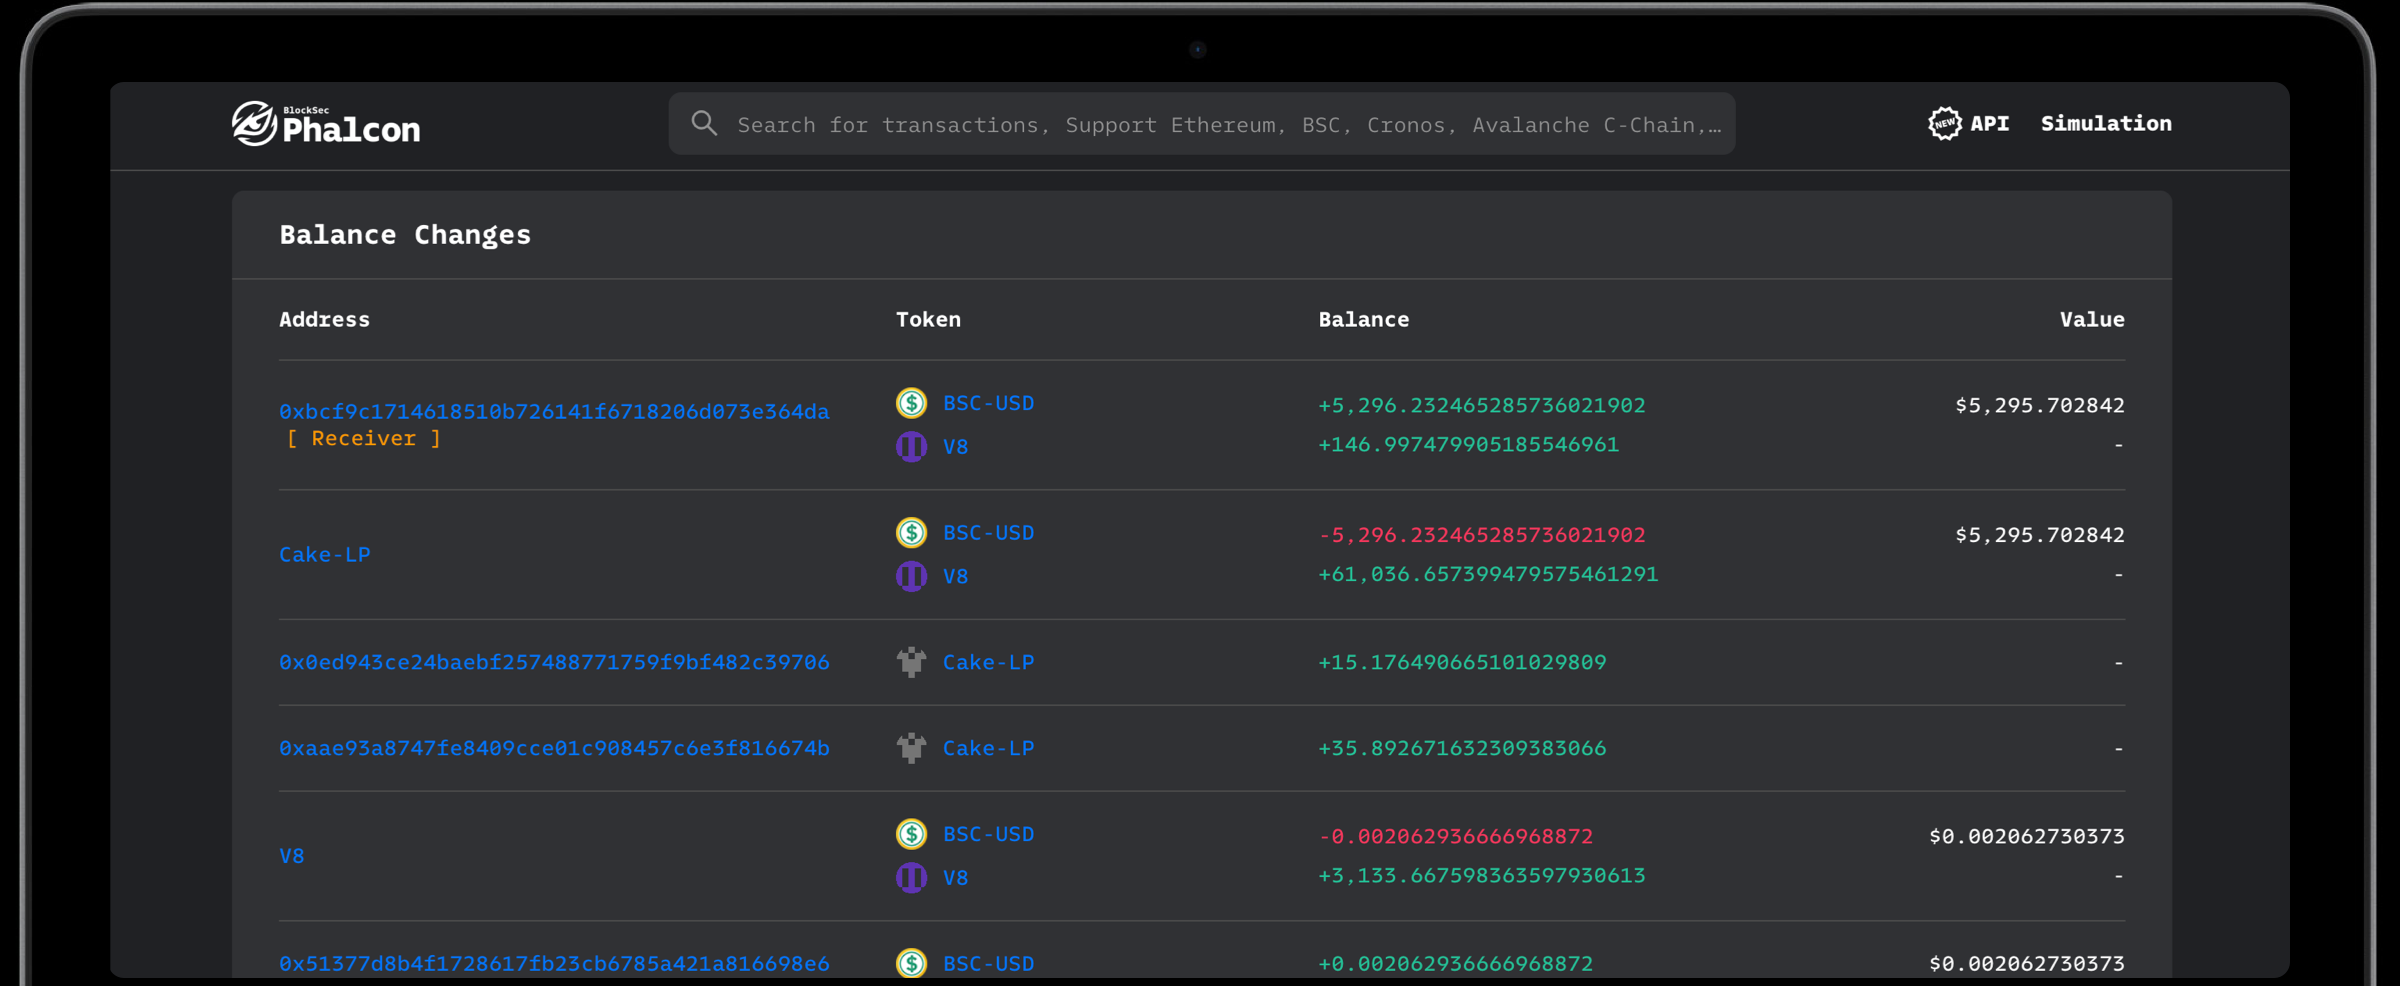The width and height of the screenshot is (2400, 986).
Task: Open V8 token link in V8 address row
Action: click(955, 877)
